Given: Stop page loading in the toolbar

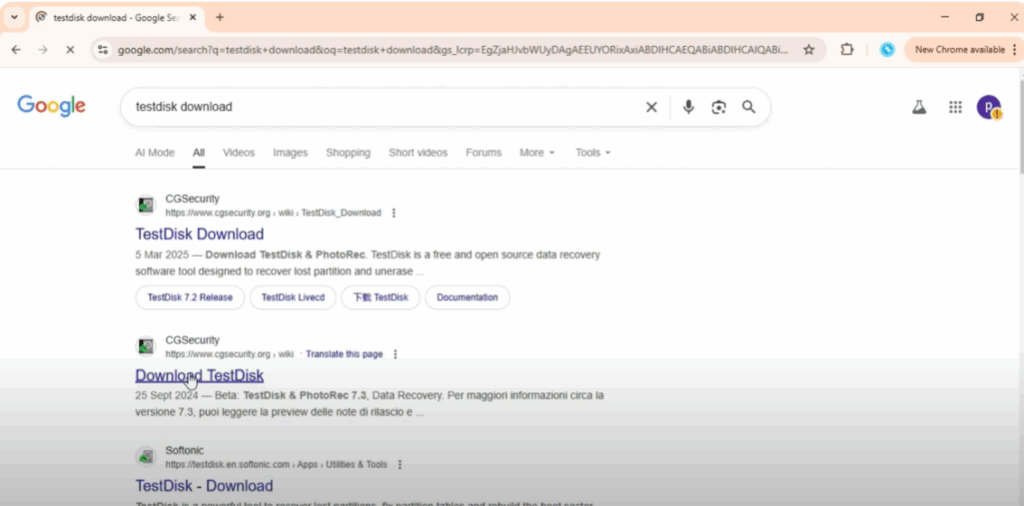Looking at the screenshot, I should [69, 50].
